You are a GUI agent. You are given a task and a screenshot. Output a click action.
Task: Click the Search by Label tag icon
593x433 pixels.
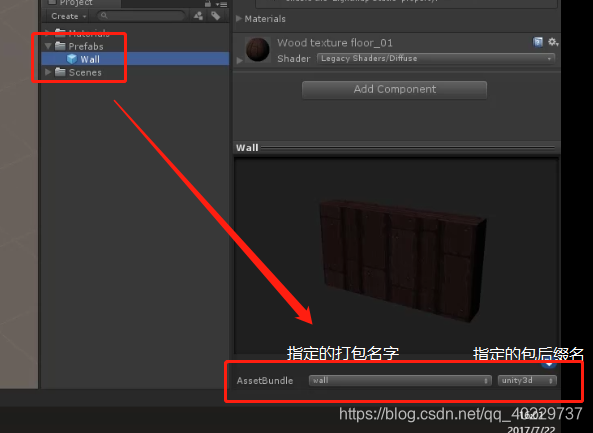pyautogui.click(x=216, y=16)
